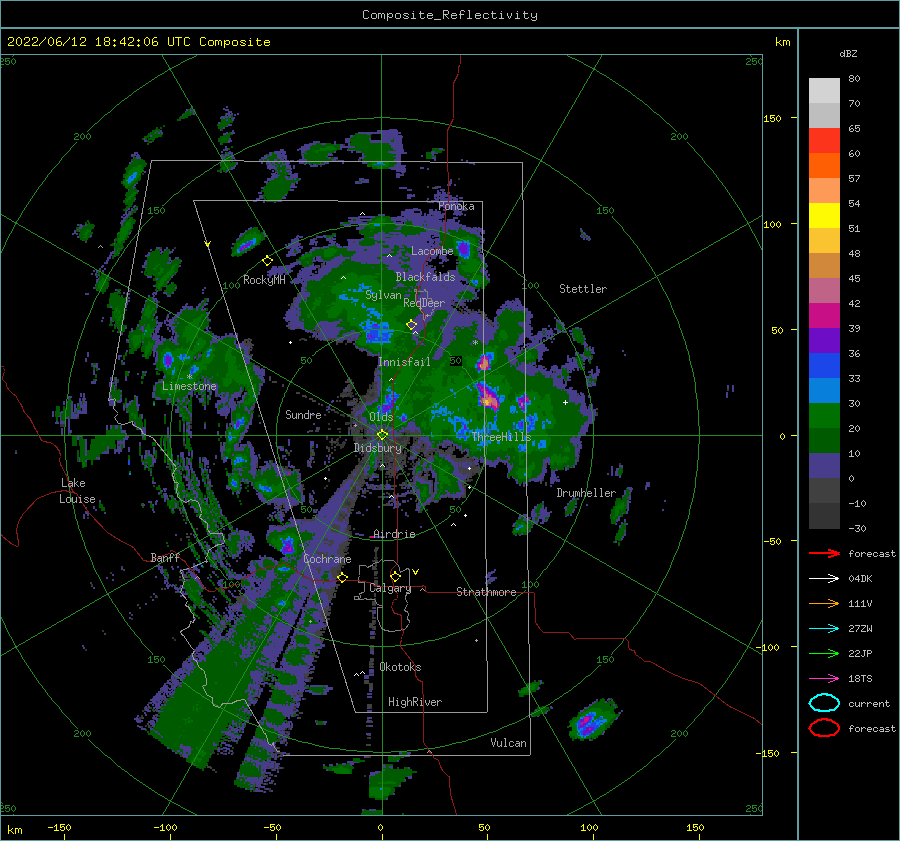Select the red 65 dBZ color swatch
Viewport: 900px width, 841px height.
824,141
